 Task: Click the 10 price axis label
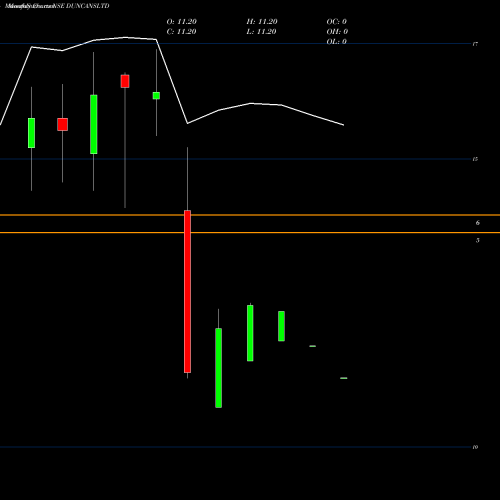pyautogui.click(x=475, y=447)
